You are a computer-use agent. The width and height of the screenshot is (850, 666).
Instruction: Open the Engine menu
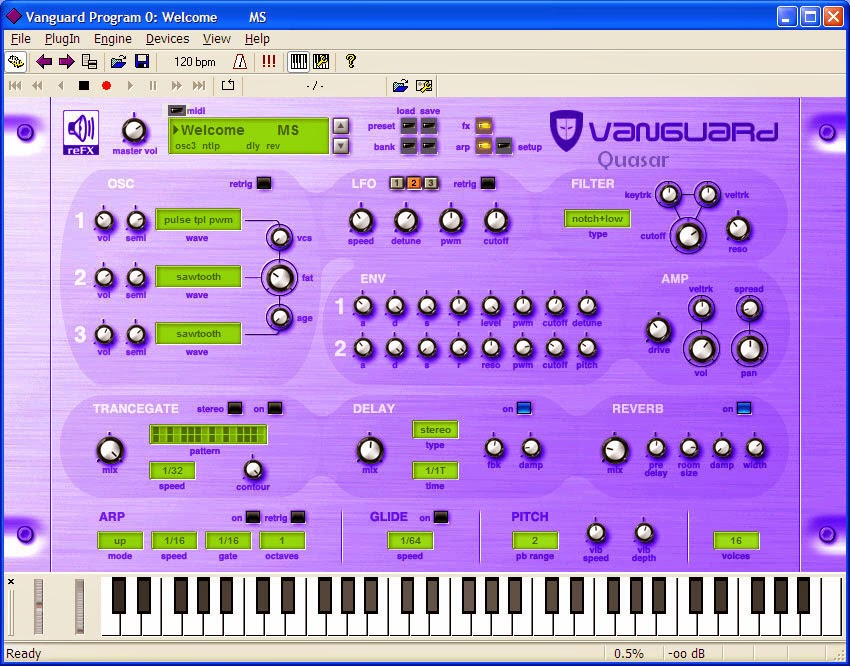coord(113,39)
